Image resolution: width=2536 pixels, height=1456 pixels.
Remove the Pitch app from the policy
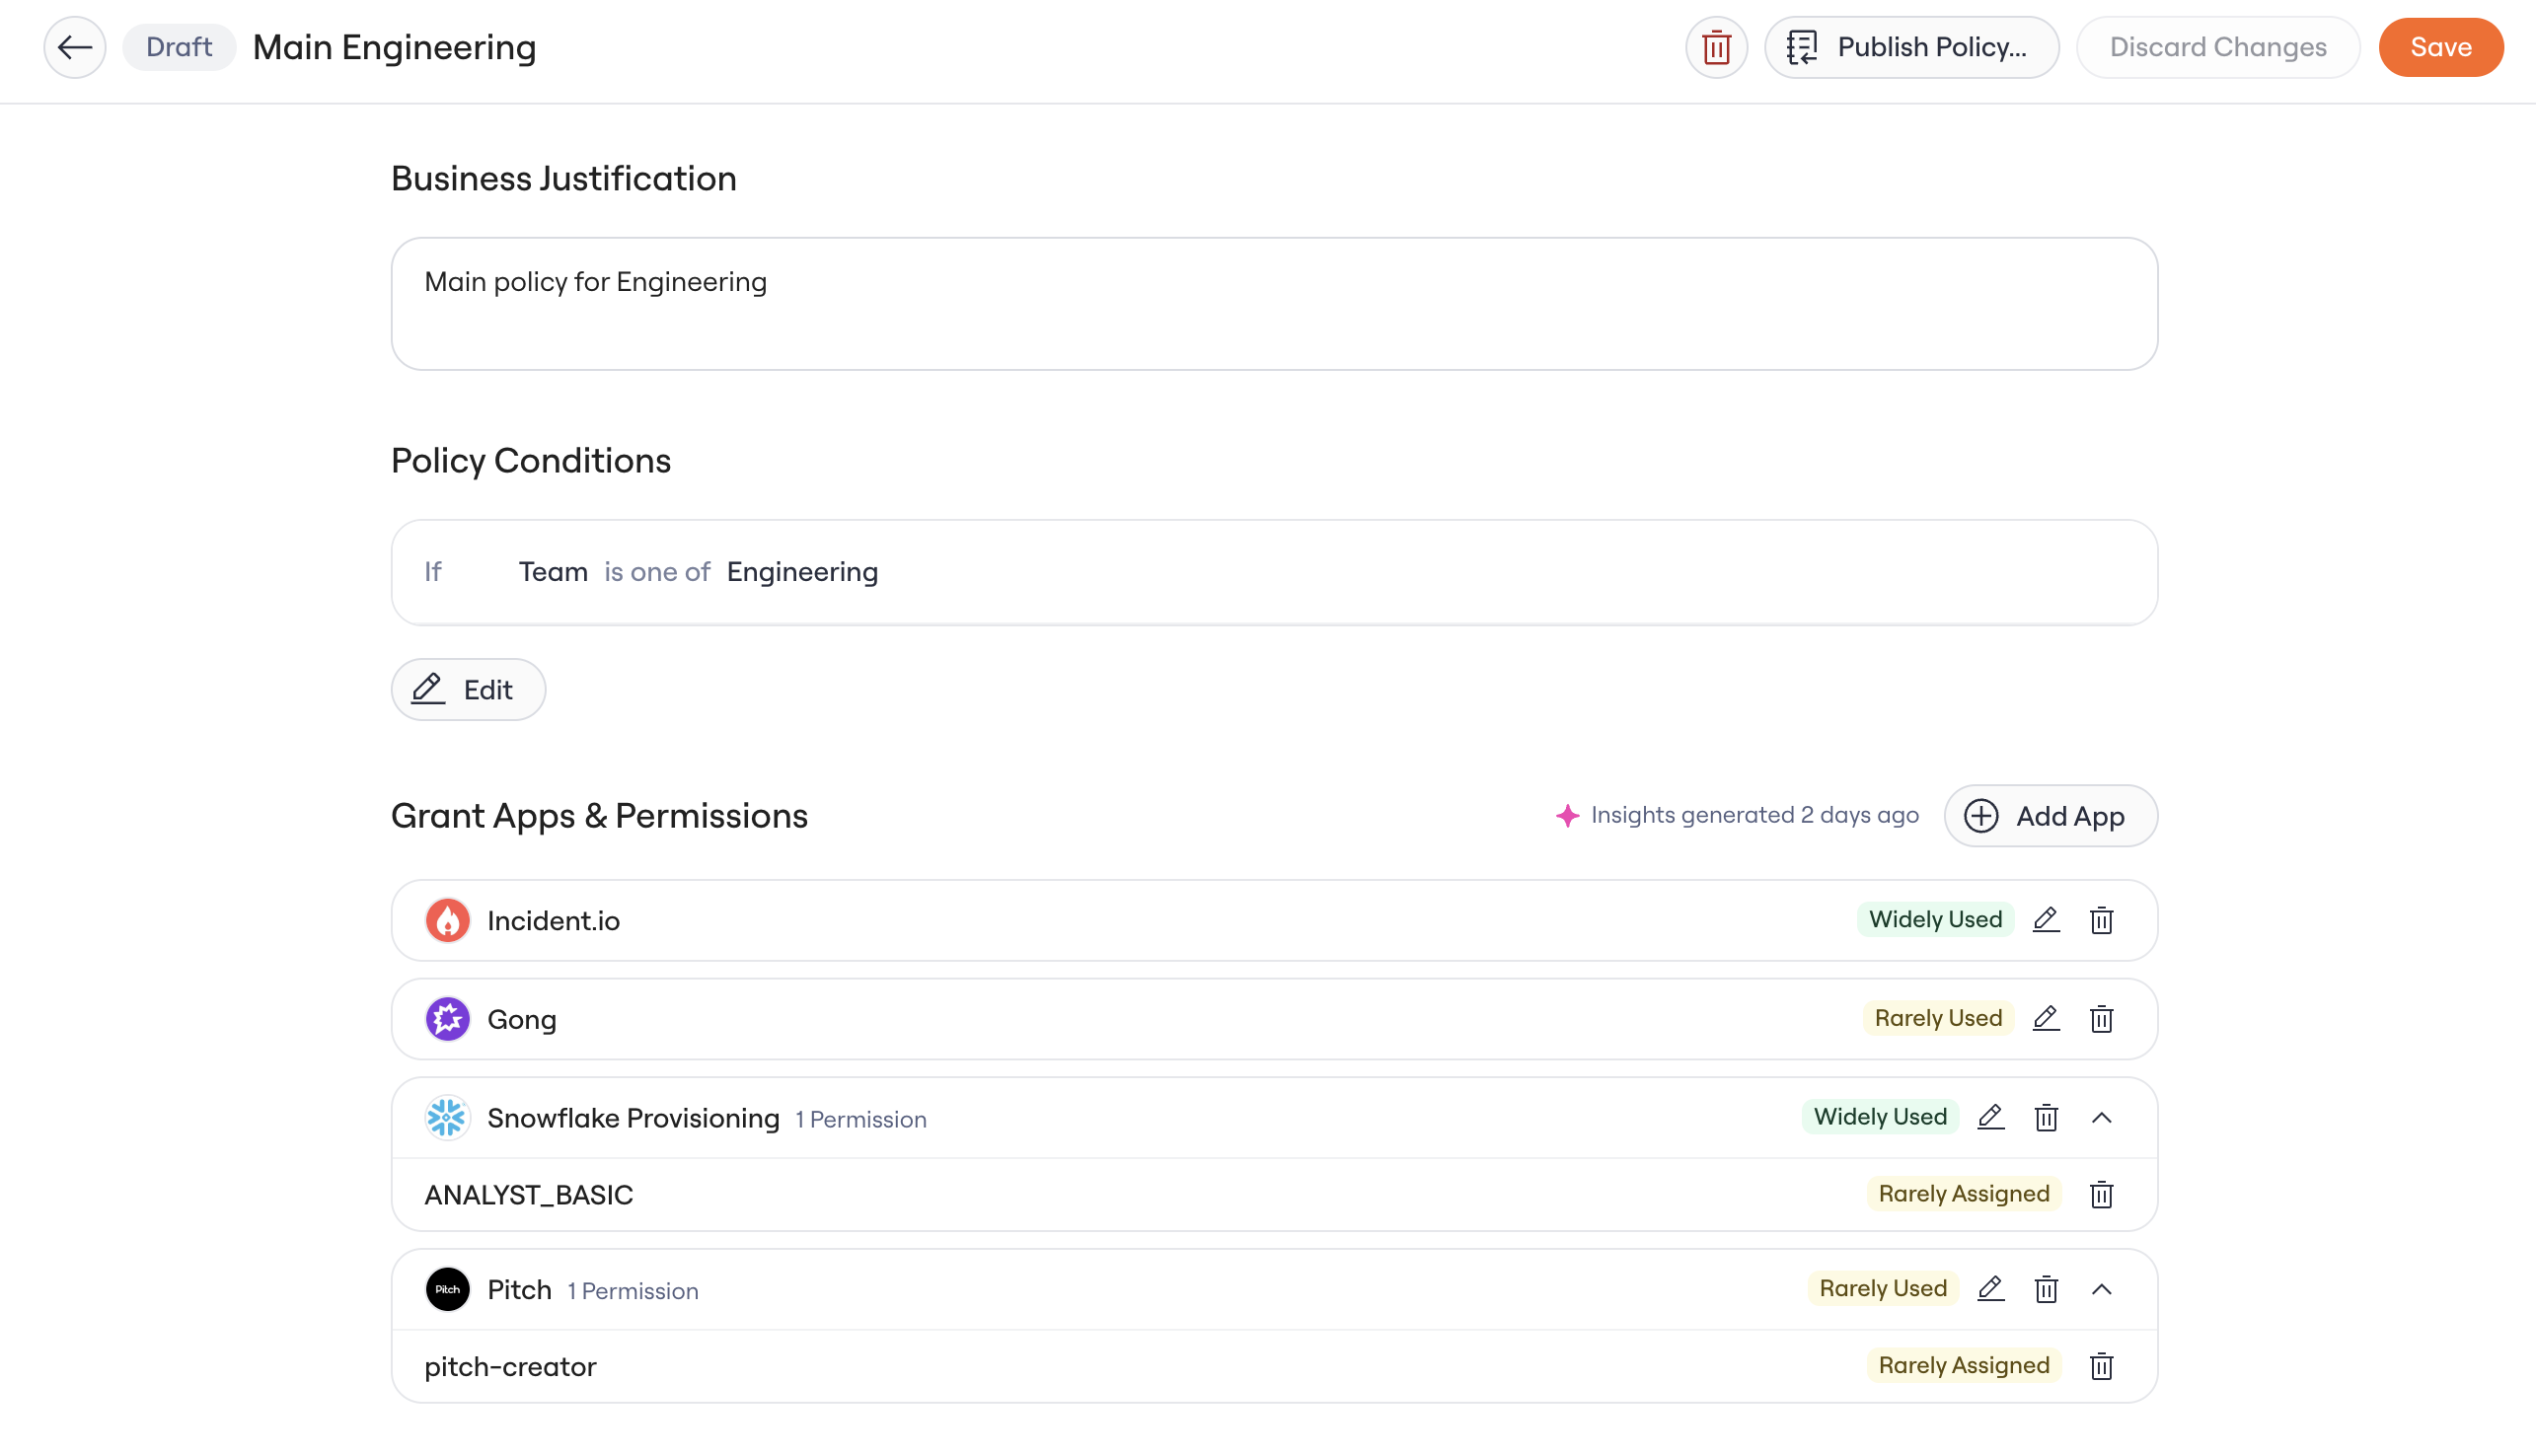pyautogui.click(x=2046, y=1288)
